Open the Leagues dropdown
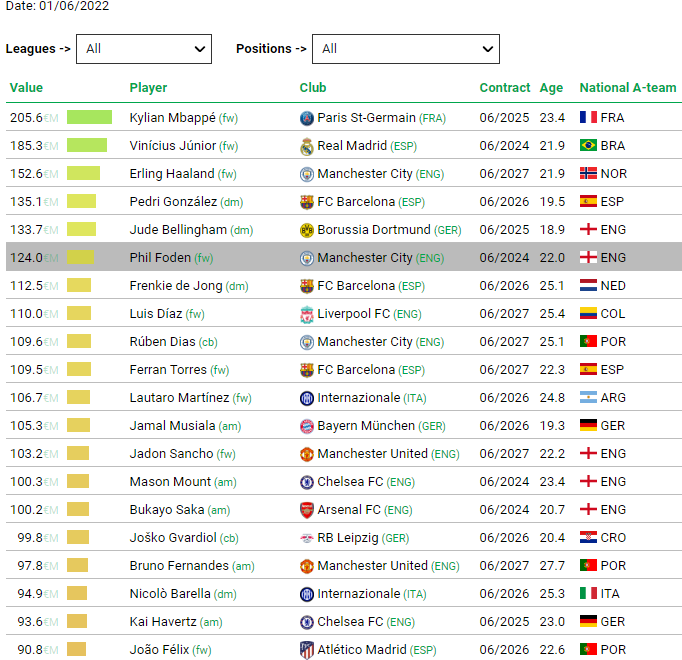The width and height of the screenshot is (682, 660). pos(144,49)
